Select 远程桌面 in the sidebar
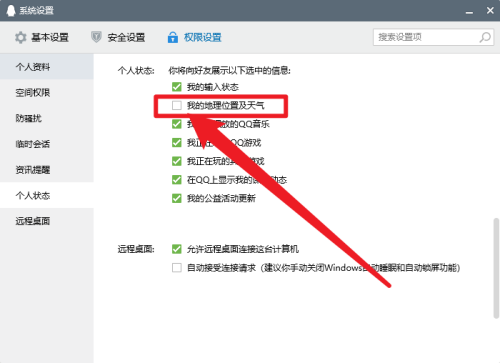The image size is (500, 363). (x=47, y=221)
